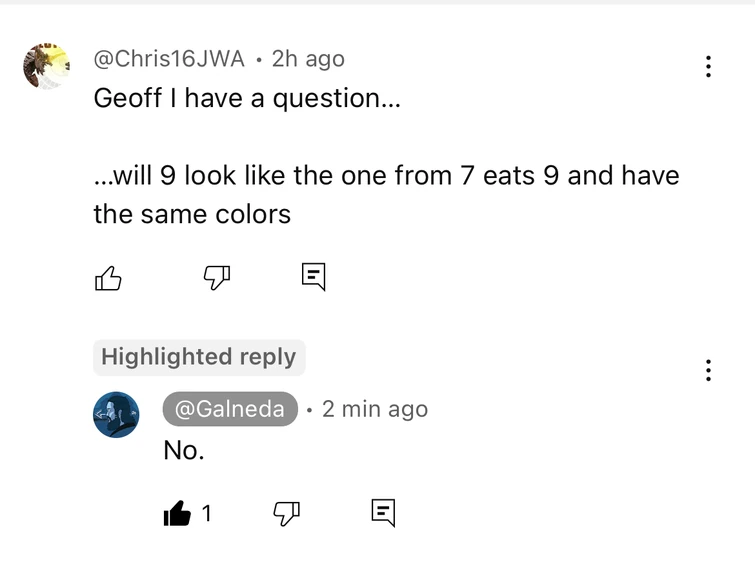Open the three-dot menu on Galneda's reply

pyautogui.click(x=708, y=370)
